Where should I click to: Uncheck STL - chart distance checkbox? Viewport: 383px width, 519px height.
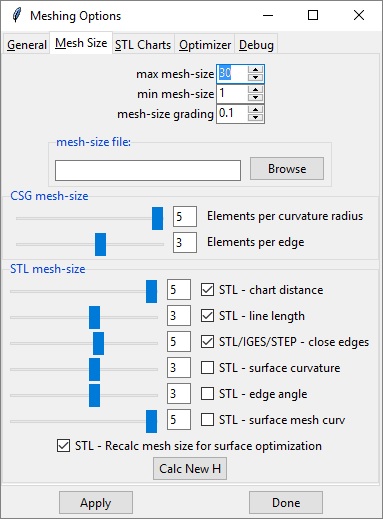[x=207, y=290]
